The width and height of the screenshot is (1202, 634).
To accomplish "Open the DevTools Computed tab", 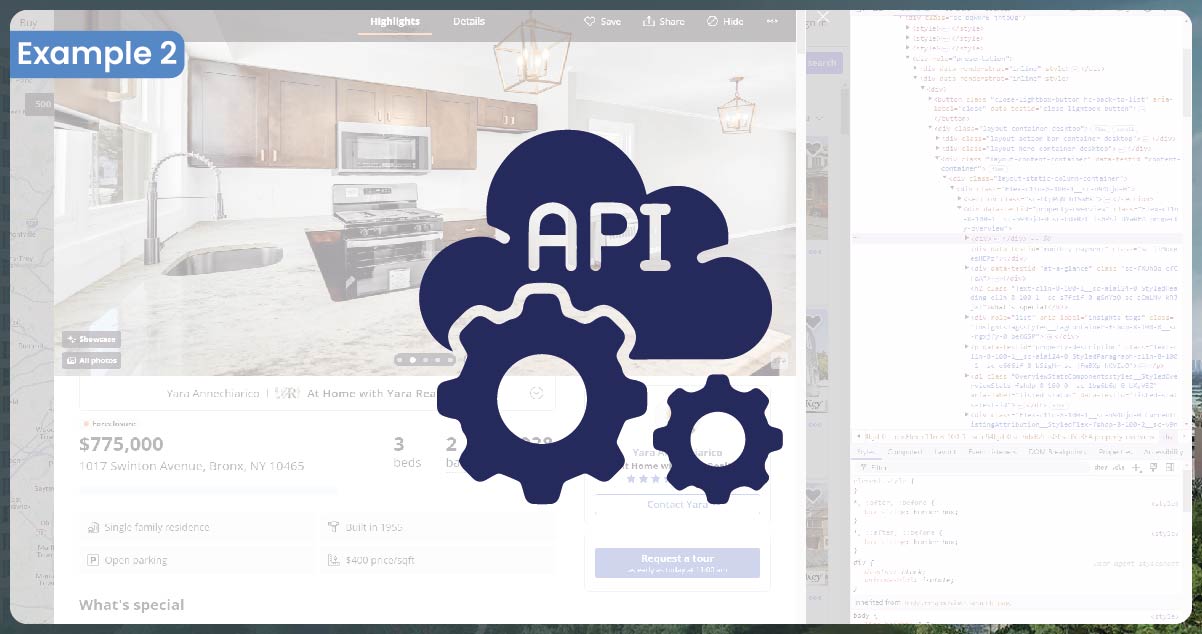I will [905, 452].
